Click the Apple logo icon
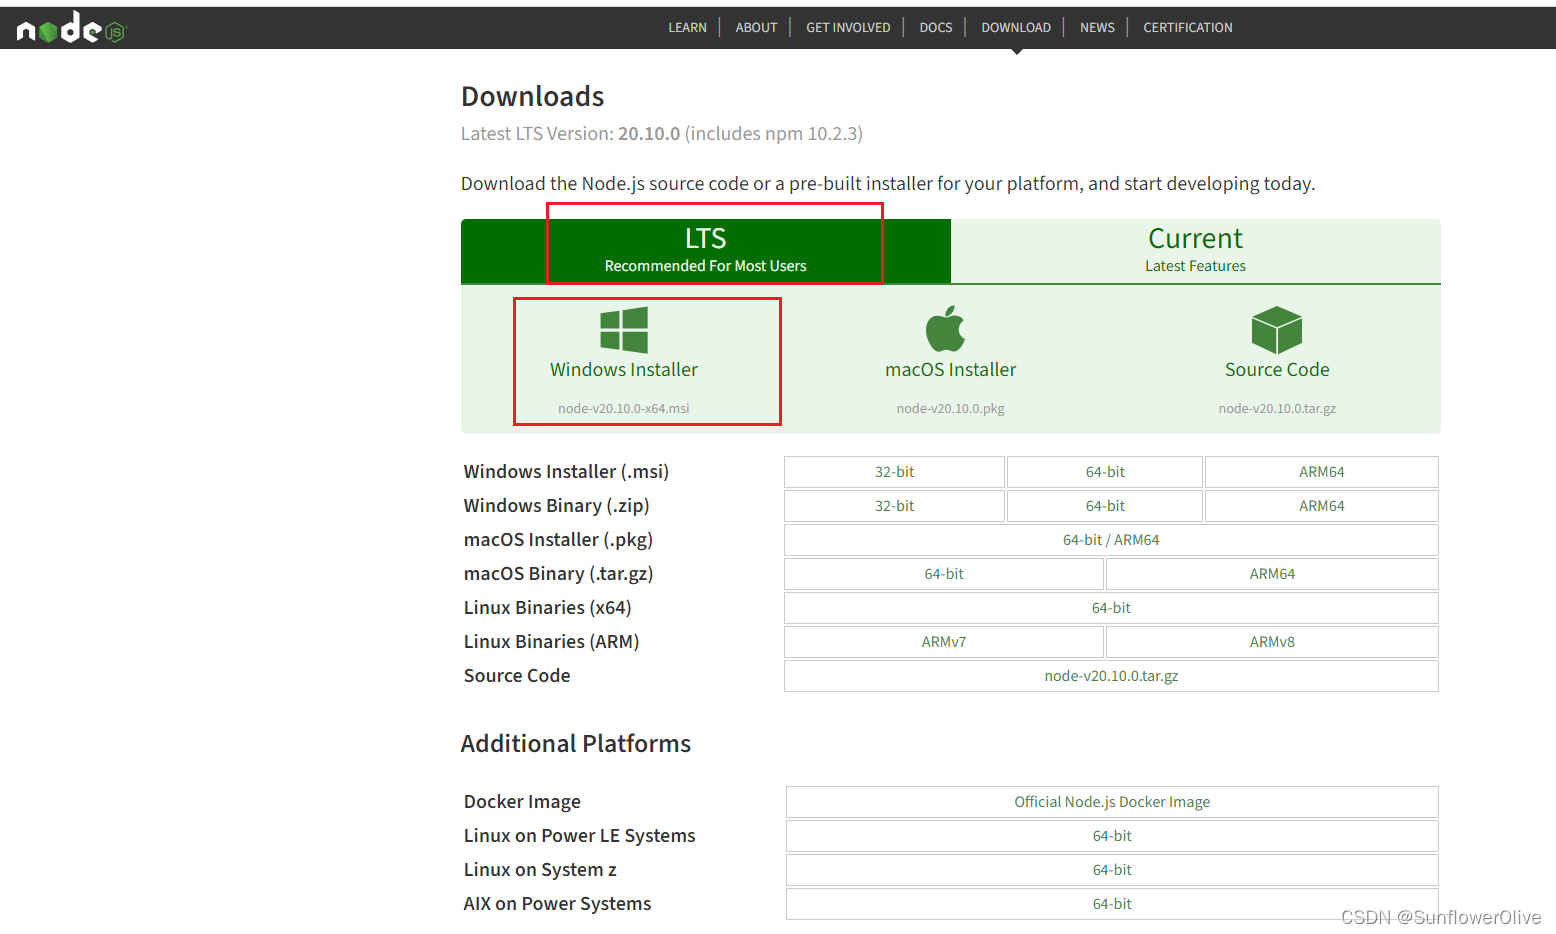1556x934 pixels. [x=946, y=329]
